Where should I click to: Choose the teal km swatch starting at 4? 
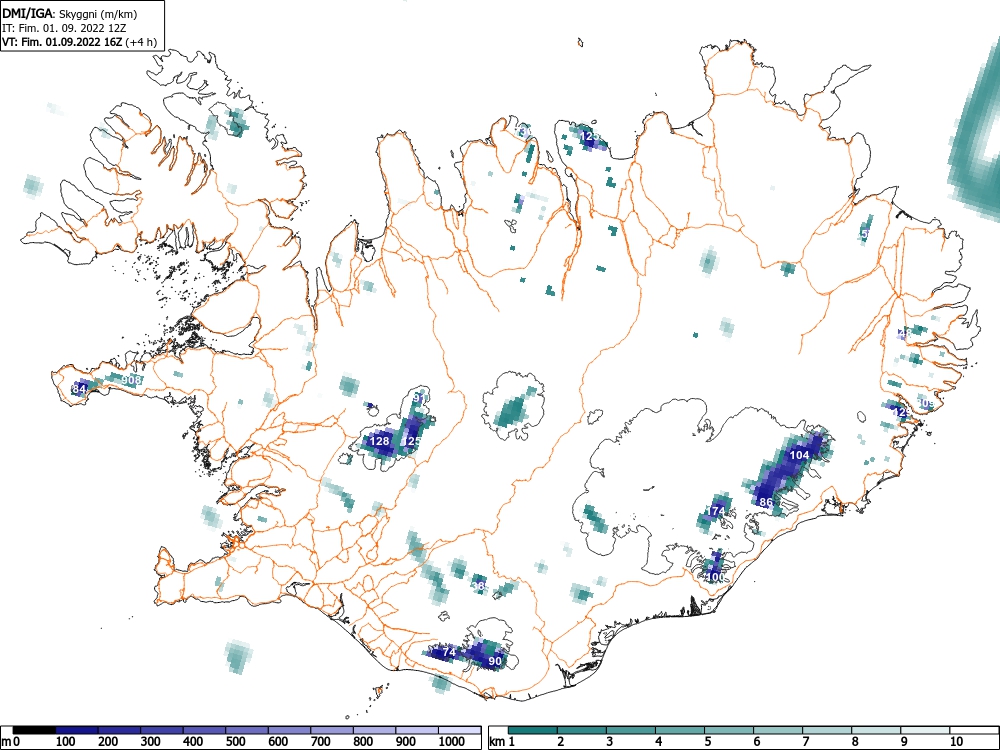(680, 730)
